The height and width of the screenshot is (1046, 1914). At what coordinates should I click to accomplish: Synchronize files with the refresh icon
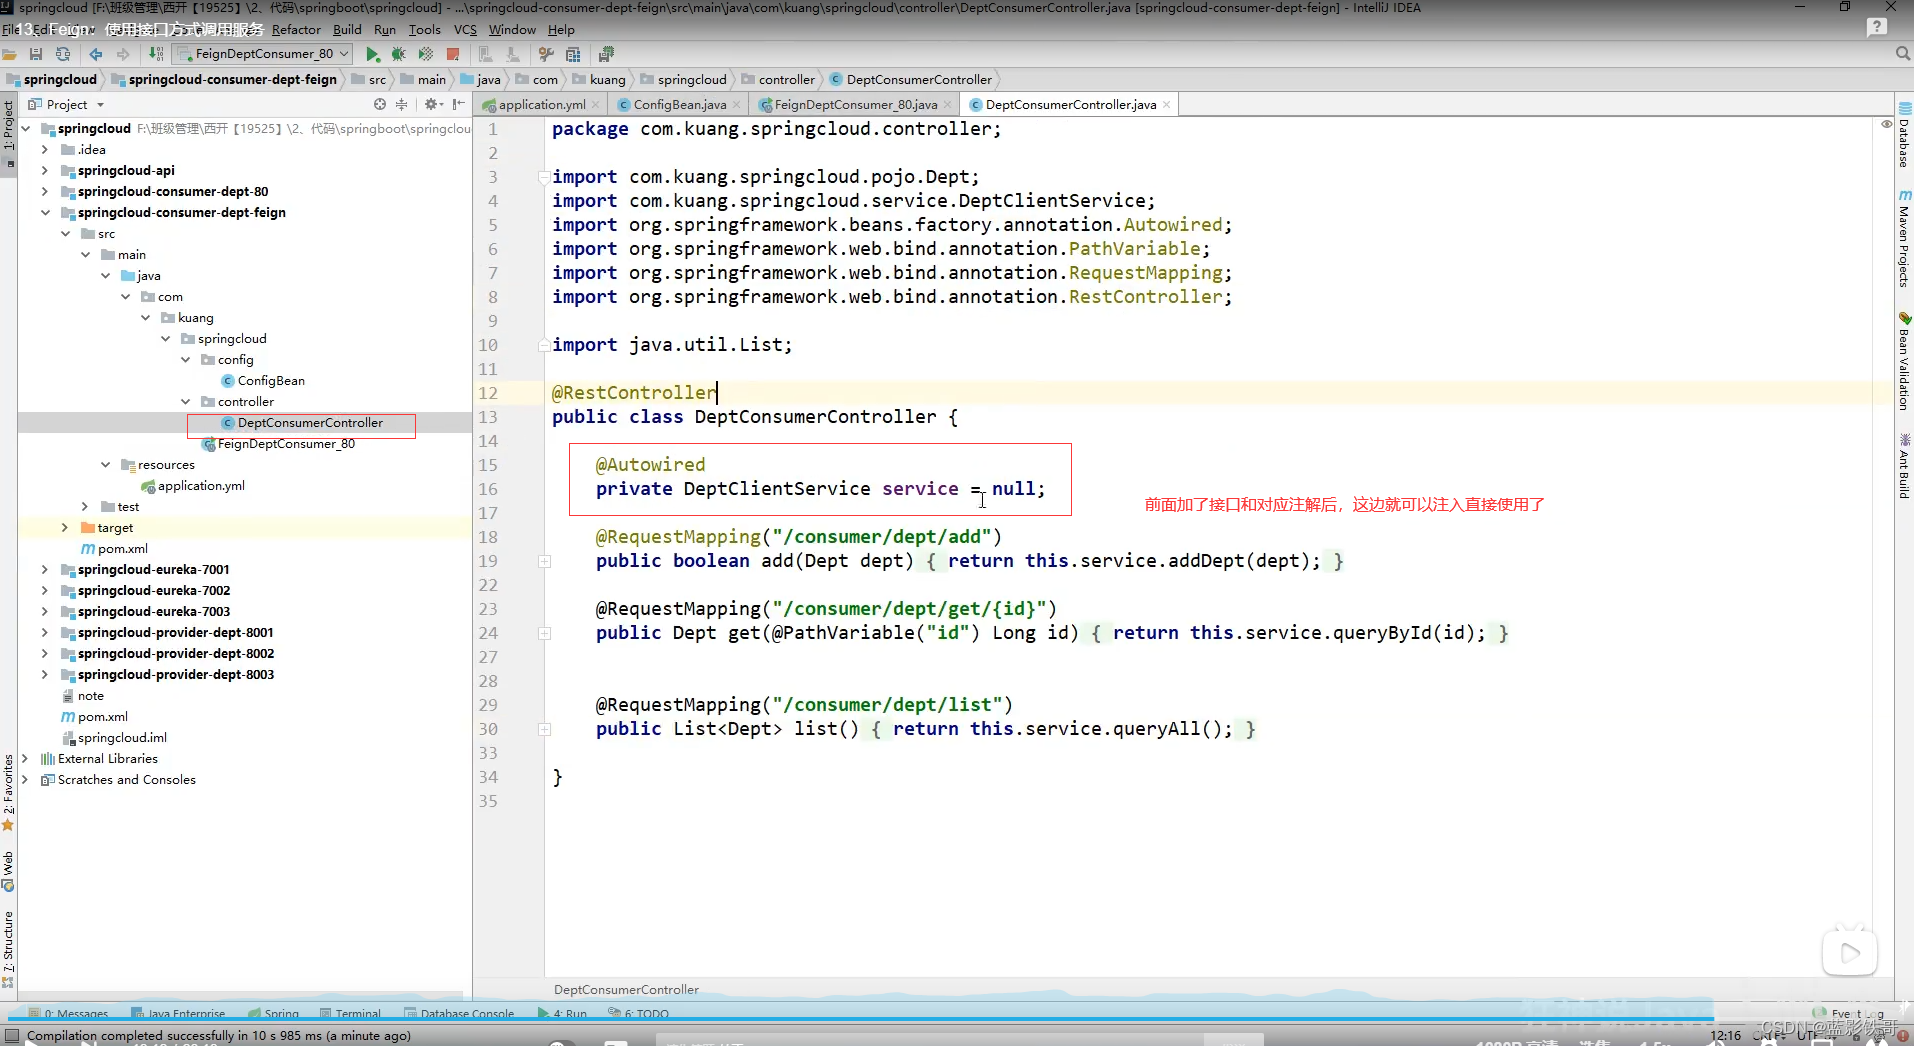(63, 54)
